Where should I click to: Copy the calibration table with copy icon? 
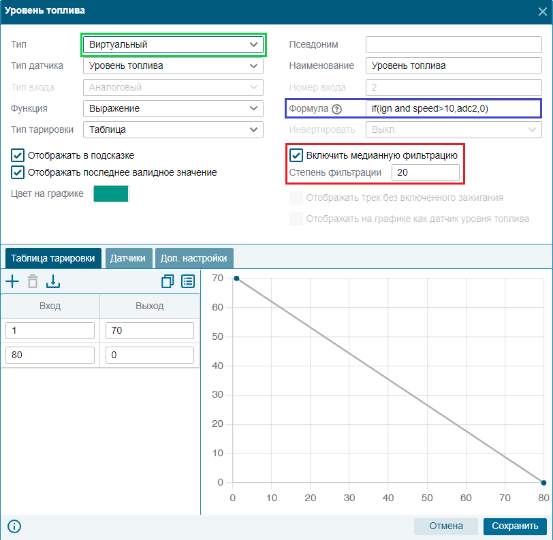pyautogui.click(x=168, y=281)
